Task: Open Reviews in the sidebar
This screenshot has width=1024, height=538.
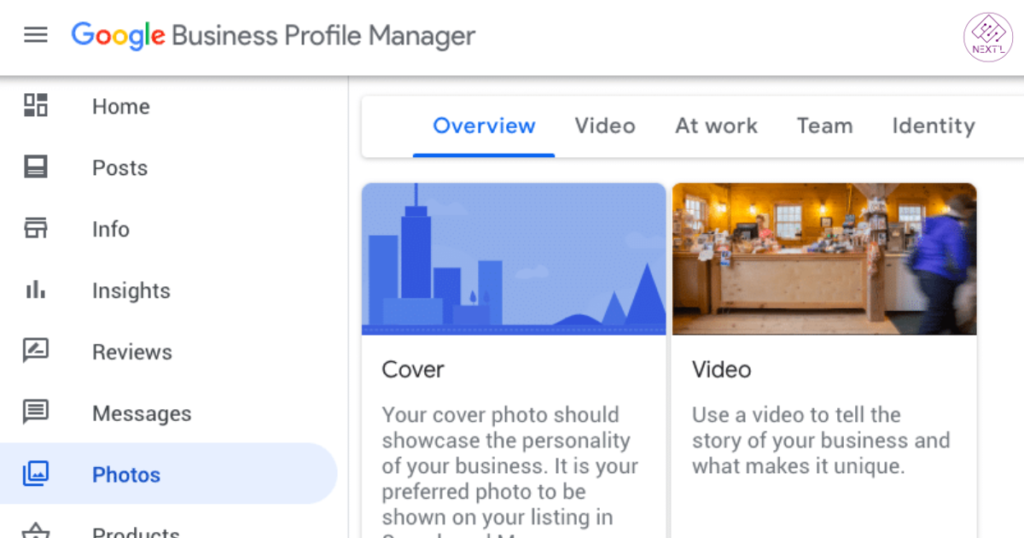Action: [132, 352]
